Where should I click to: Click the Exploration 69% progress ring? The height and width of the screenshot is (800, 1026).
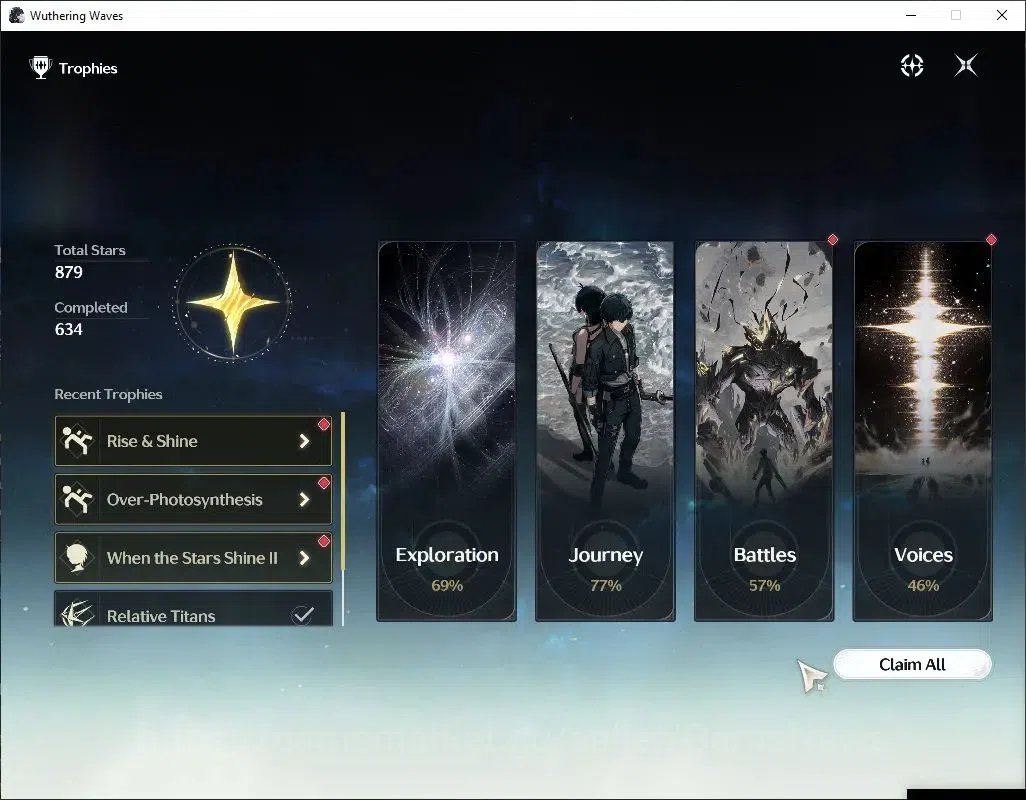(x=447, y=569)
